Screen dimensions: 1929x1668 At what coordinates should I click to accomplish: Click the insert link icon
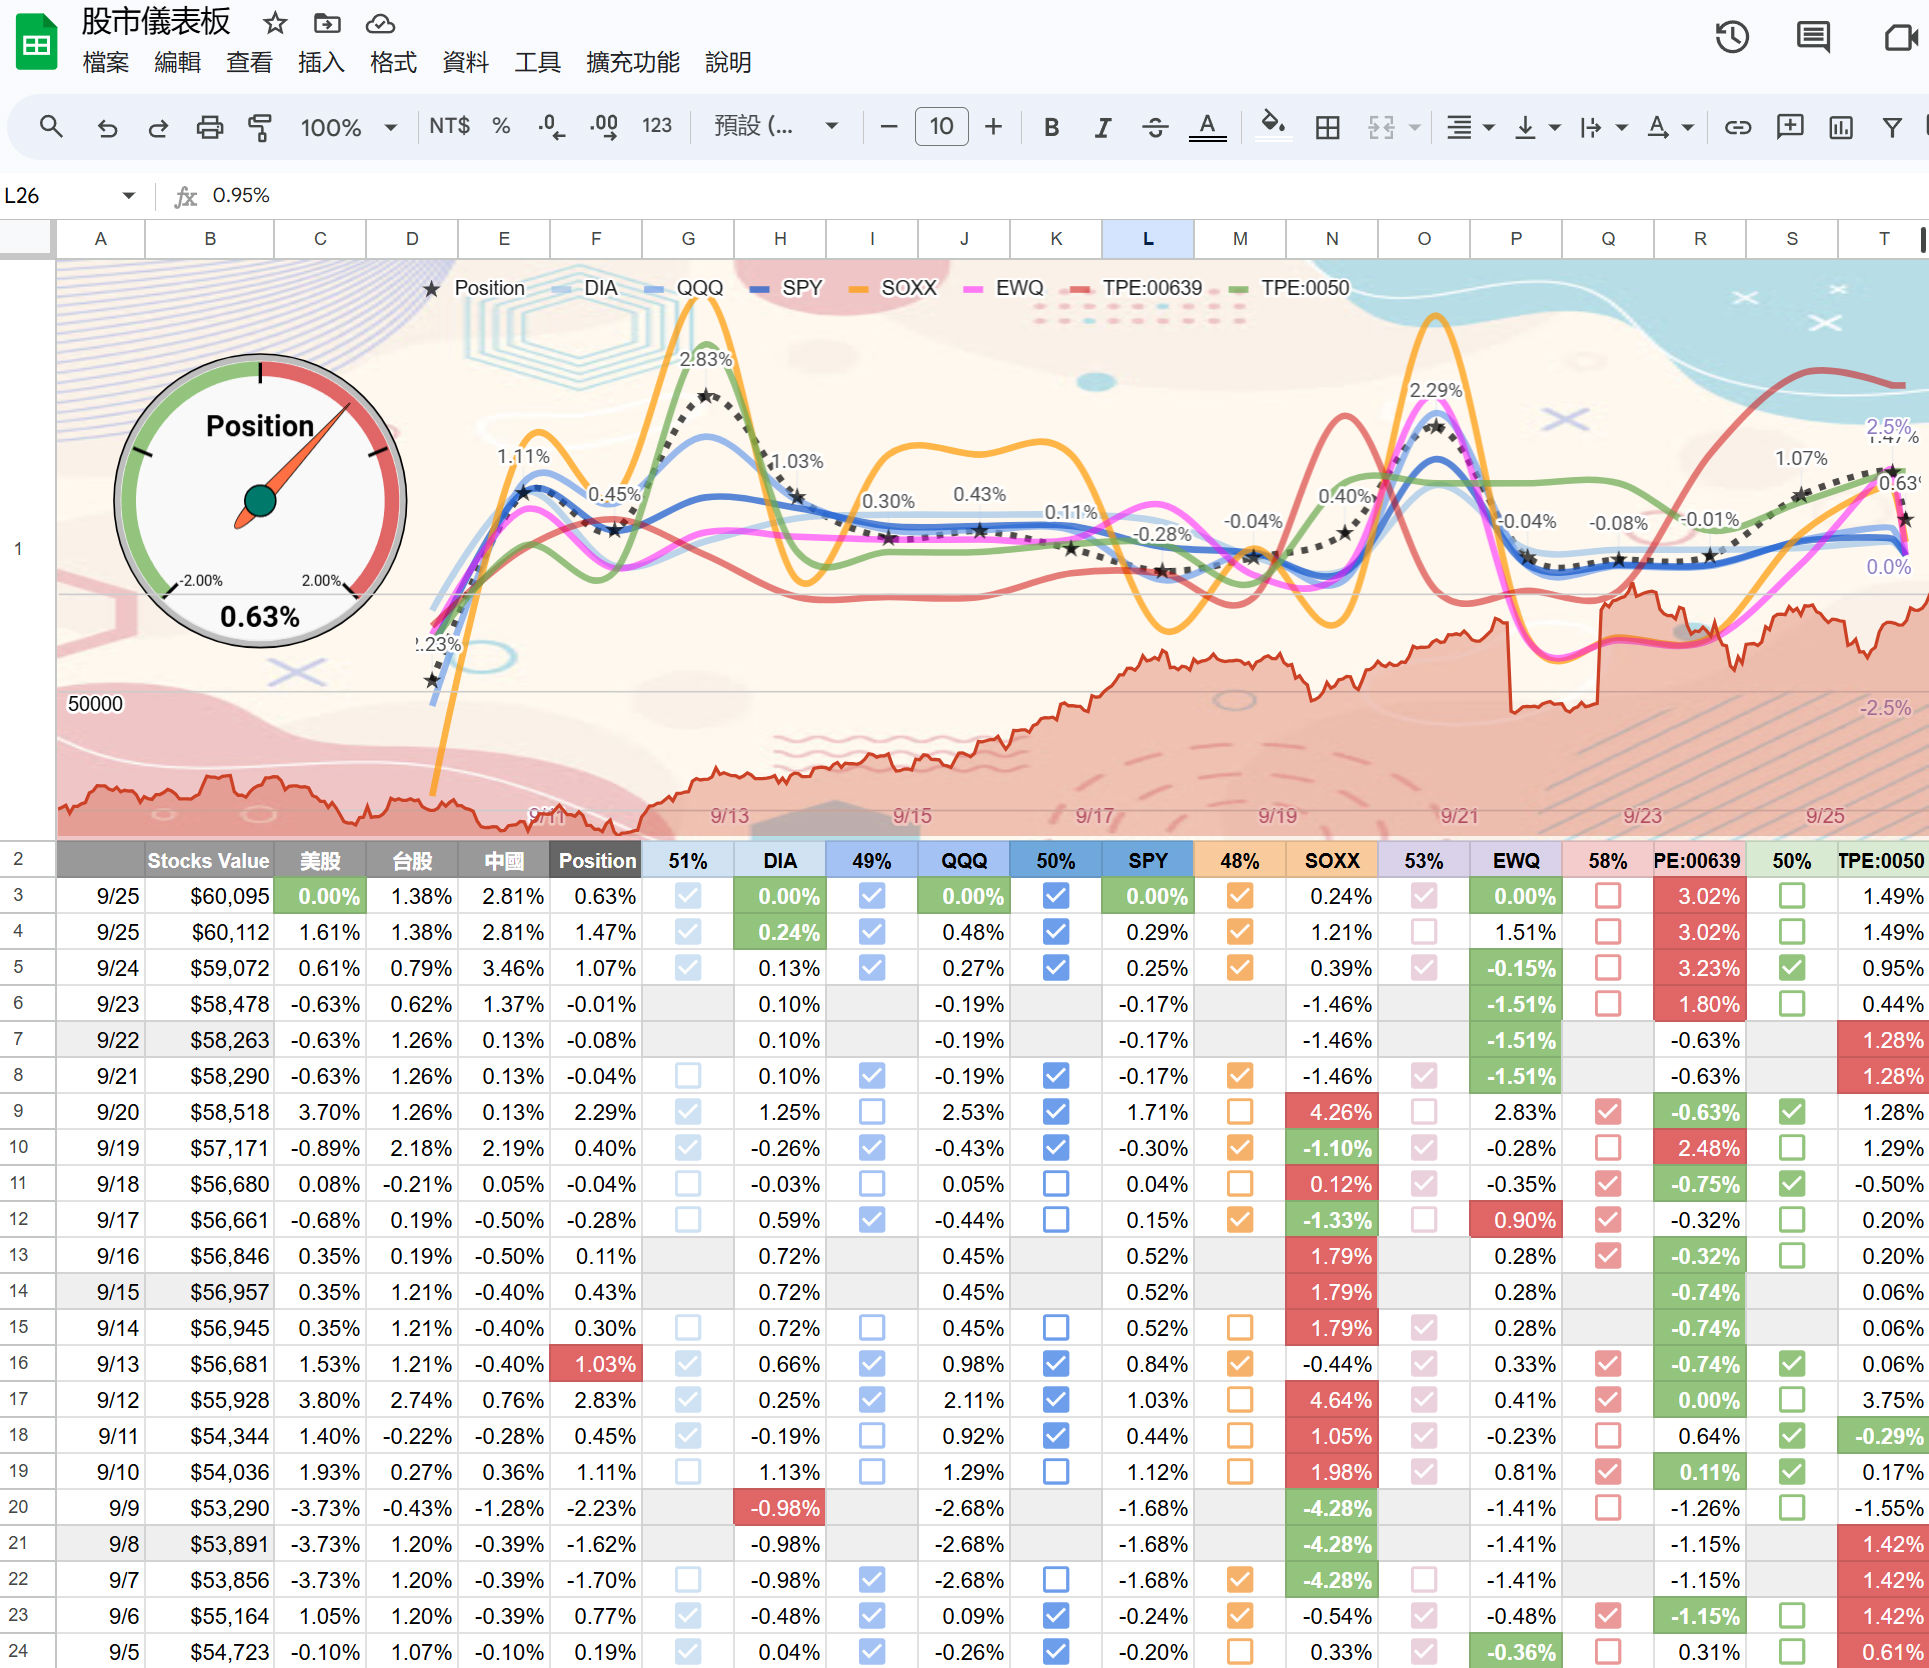(x=1738, y=127)
